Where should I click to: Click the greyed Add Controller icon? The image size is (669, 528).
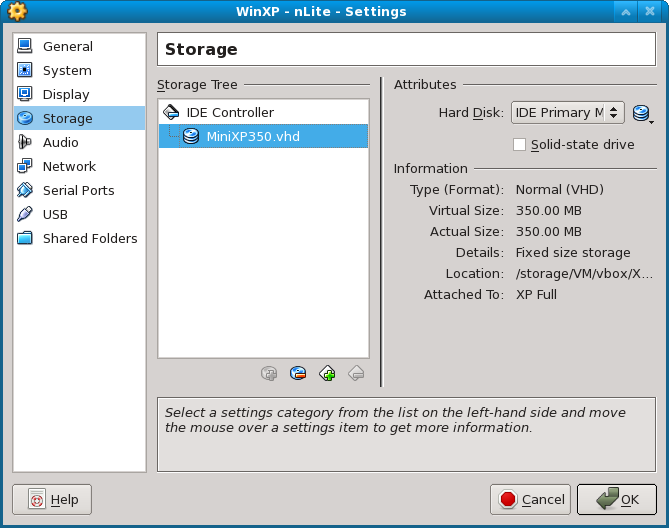tap(269, 374)
